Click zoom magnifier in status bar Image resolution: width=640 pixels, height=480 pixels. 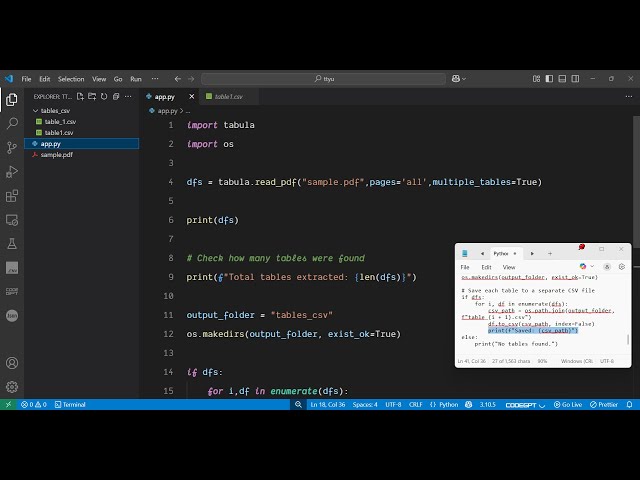point(298,404)
